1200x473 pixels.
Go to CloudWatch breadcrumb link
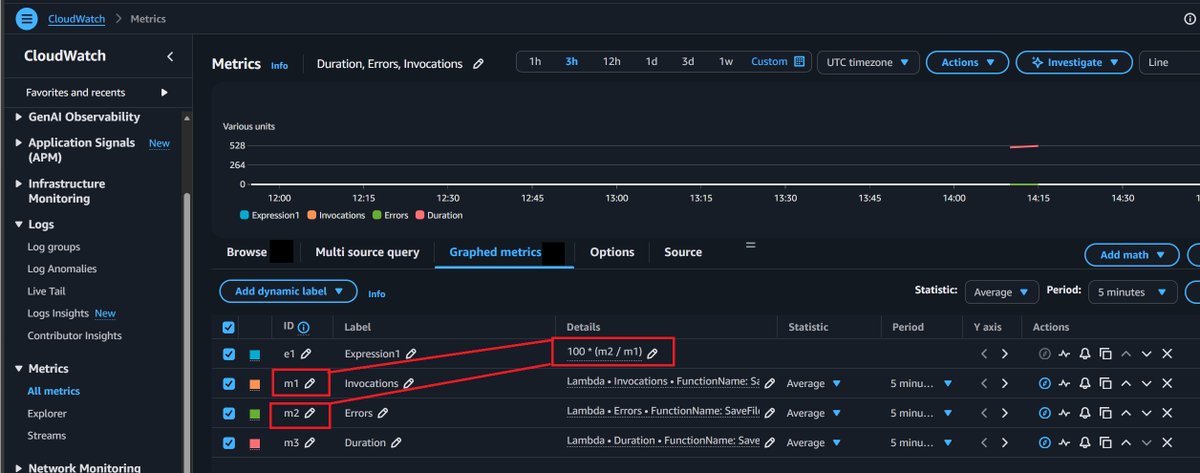click(77, 18)
